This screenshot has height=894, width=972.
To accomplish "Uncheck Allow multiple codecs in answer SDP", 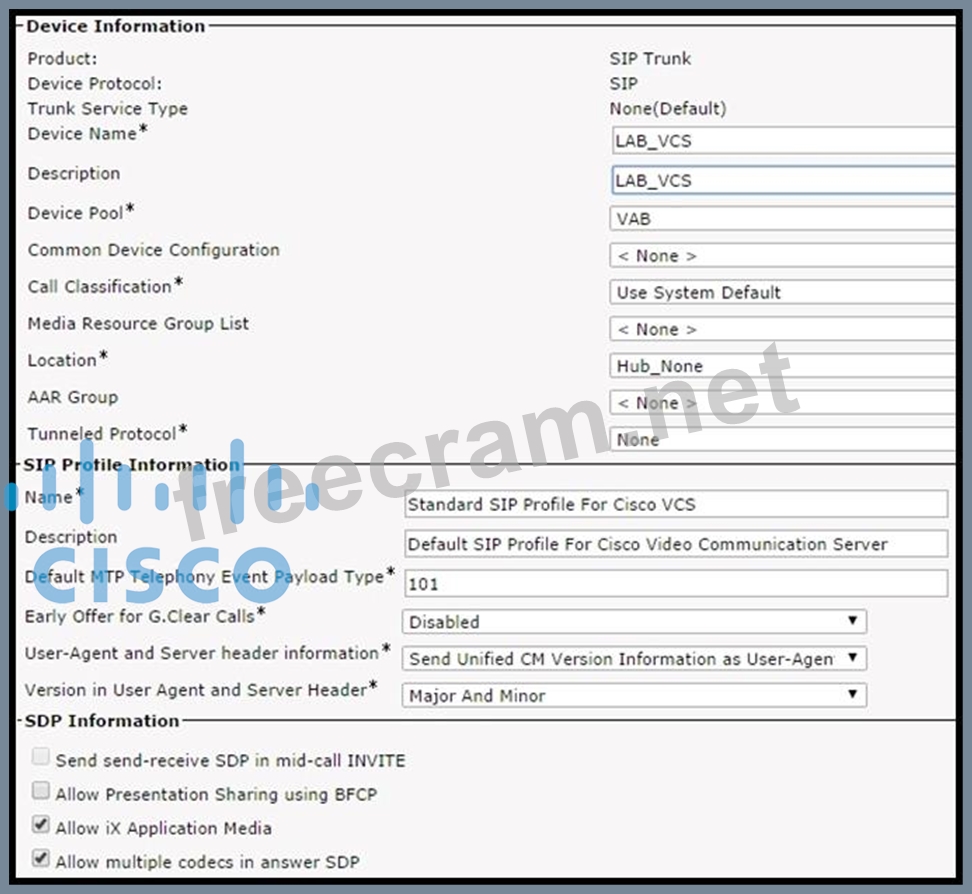I will point(41,860).
